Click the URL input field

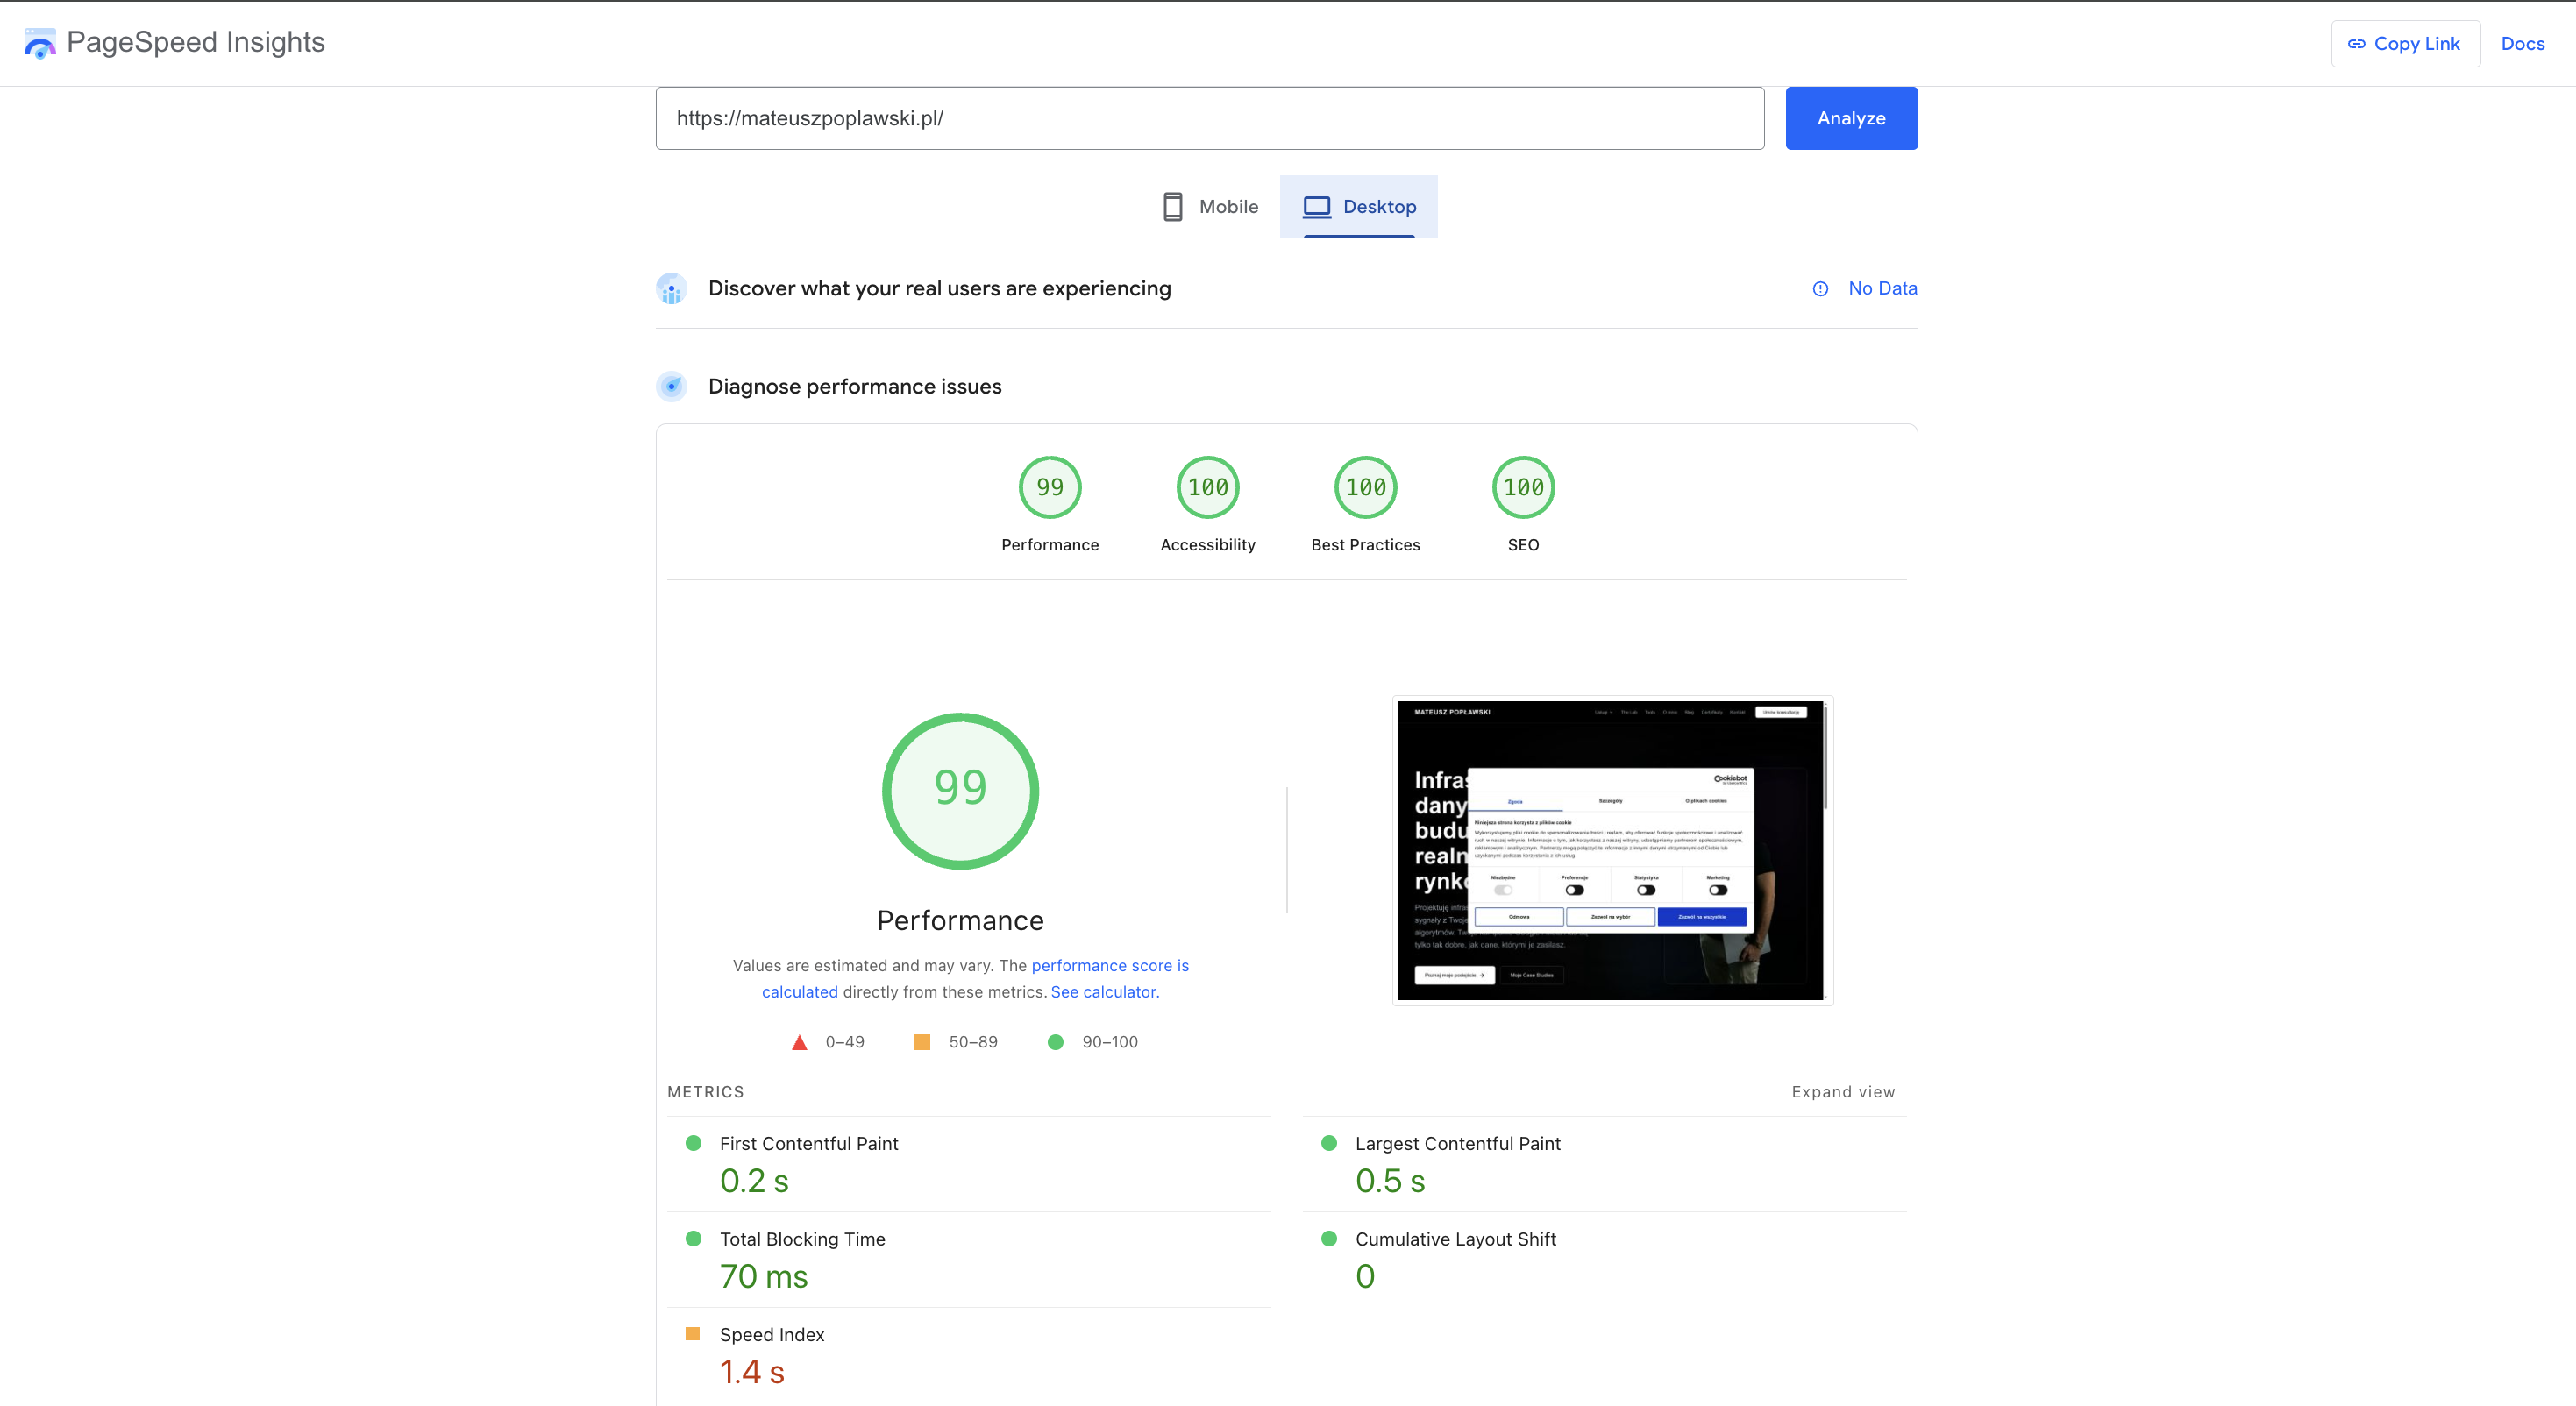[1209, 118]
